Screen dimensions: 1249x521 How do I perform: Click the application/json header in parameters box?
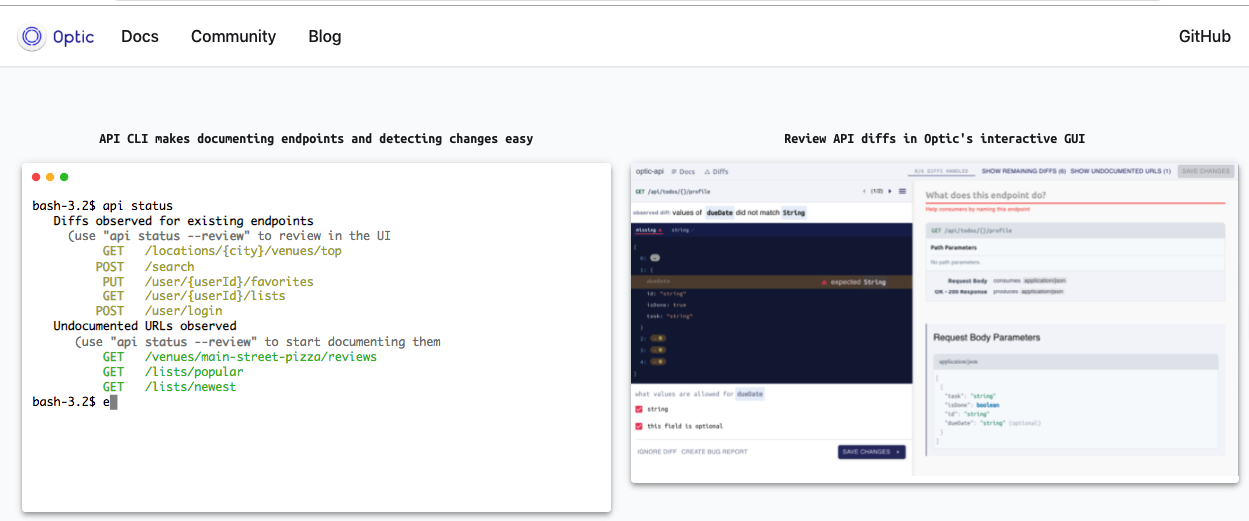[1075, 362]
